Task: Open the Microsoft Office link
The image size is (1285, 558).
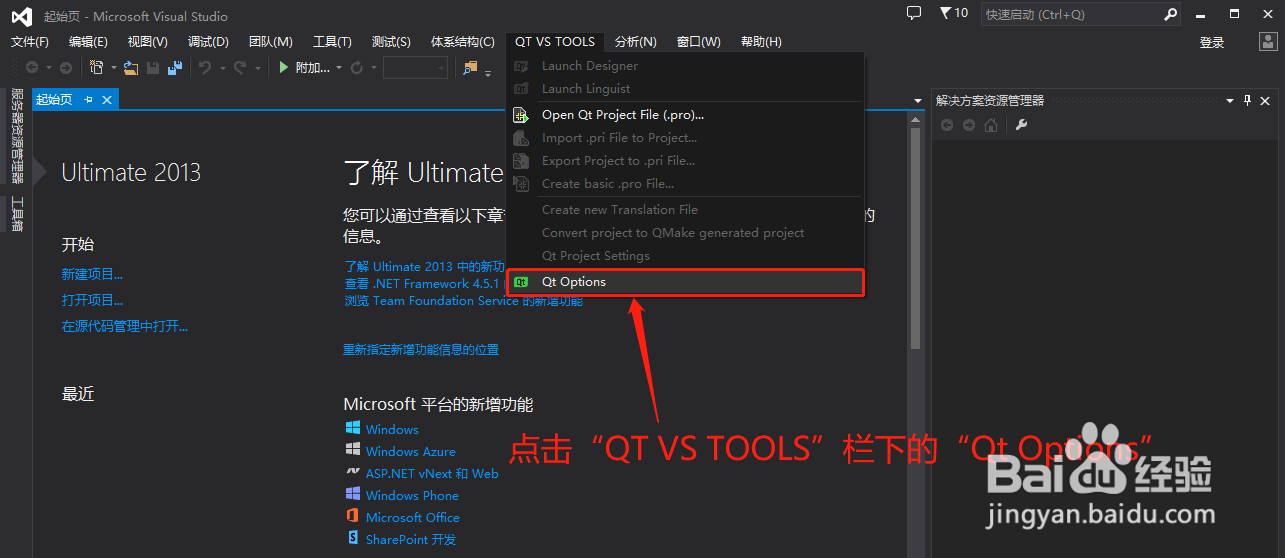Action: pos(413,518)
